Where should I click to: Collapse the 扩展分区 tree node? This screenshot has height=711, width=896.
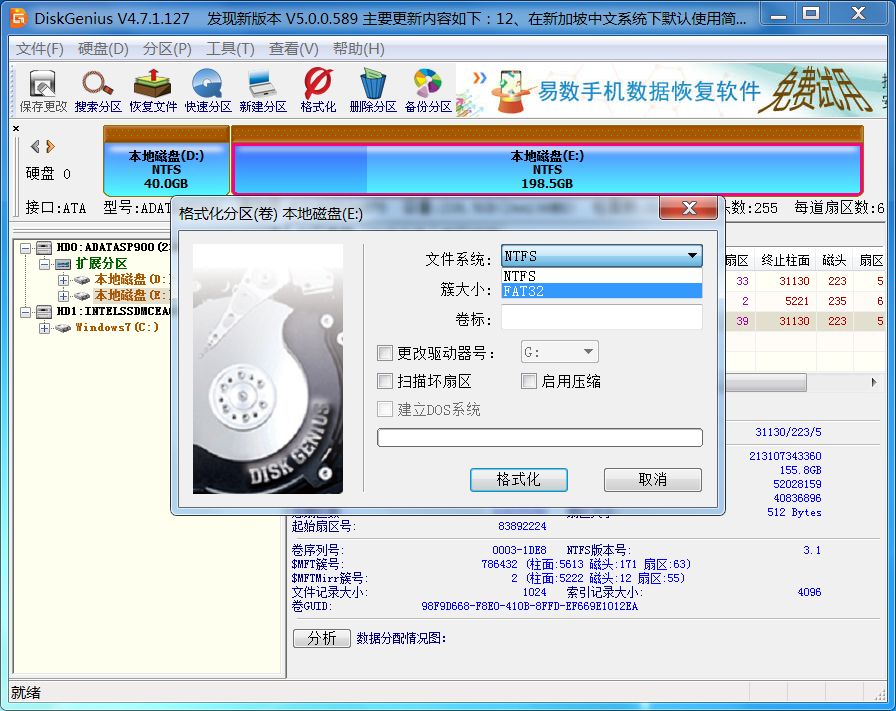pos(45,263)
